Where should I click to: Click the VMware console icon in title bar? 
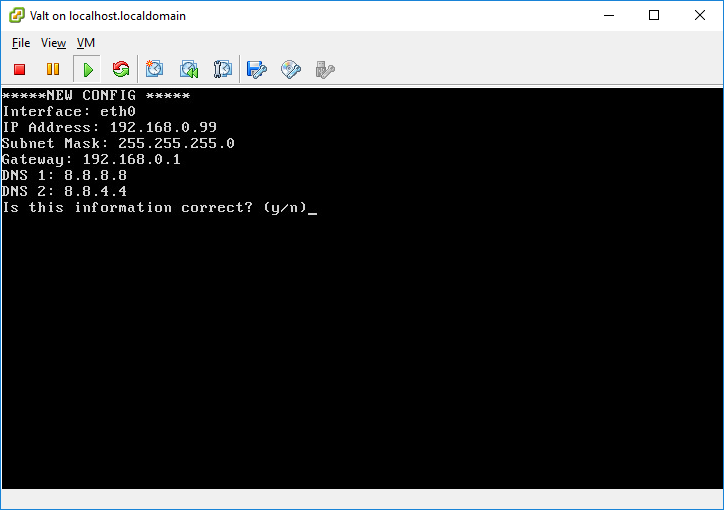17,15
